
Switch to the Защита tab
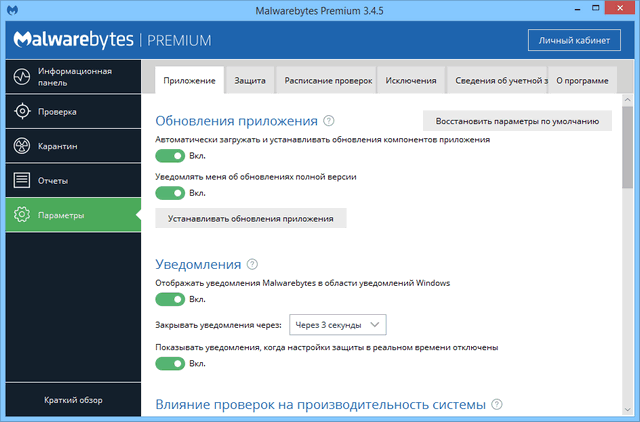tap(249, 79)
